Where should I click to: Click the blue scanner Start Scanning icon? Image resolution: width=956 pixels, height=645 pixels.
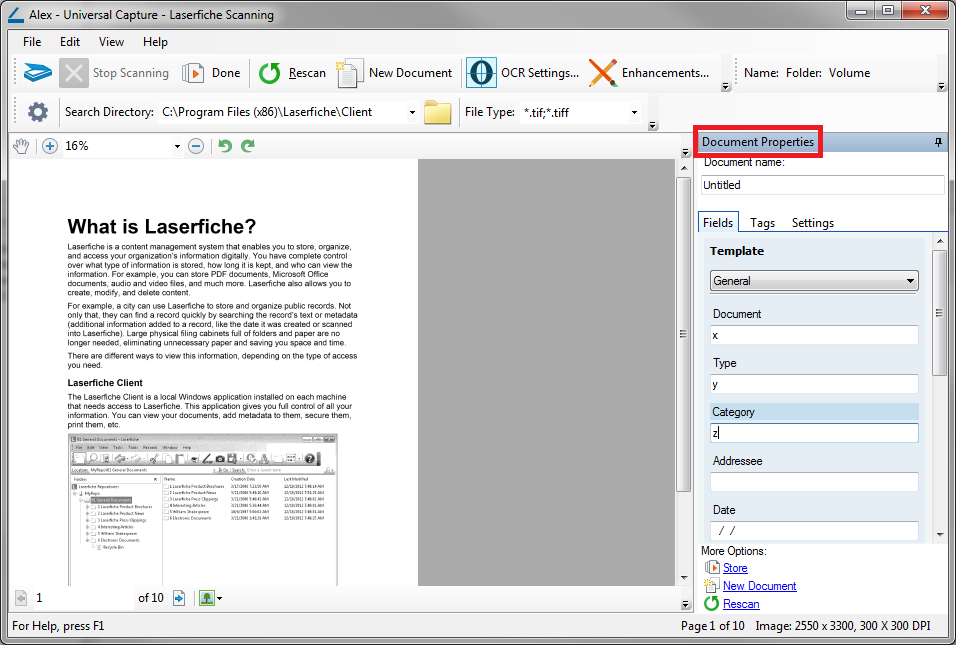pyautogui.click(x=38, y=73)
